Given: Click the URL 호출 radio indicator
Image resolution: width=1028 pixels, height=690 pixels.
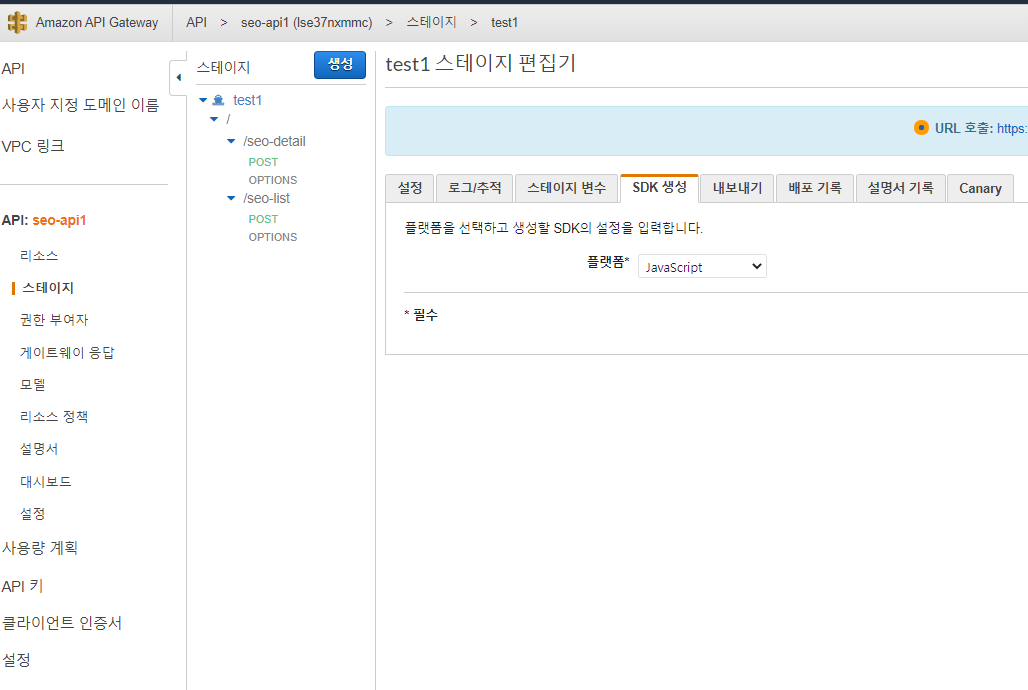Looking at the screenshot, I should 921,127.
